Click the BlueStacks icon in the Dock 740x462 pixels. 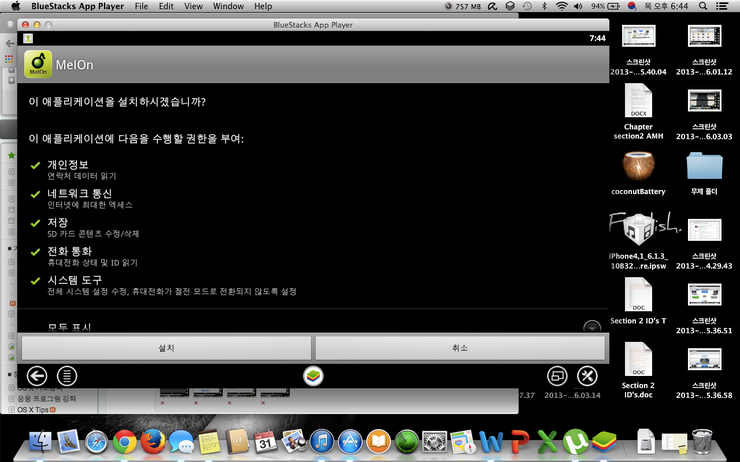(x=604, y=442)
